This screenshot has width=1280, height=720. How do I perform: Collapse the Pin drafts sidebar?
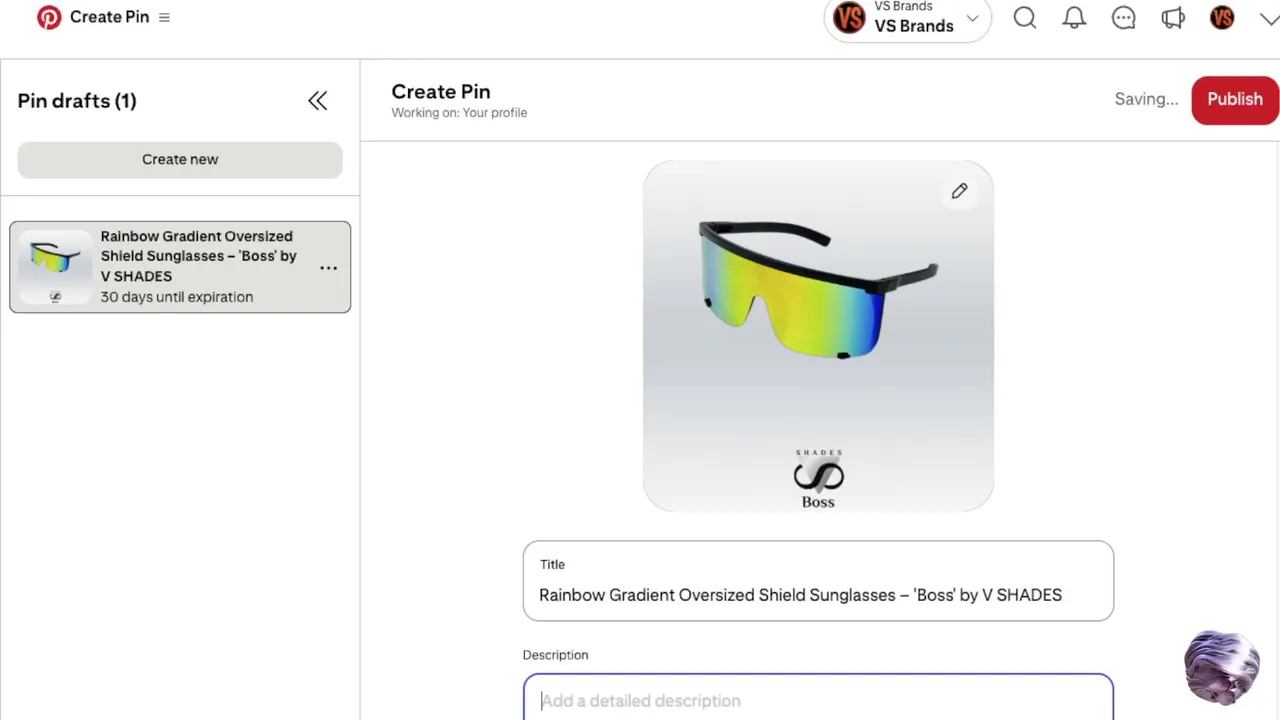point(318,101)
